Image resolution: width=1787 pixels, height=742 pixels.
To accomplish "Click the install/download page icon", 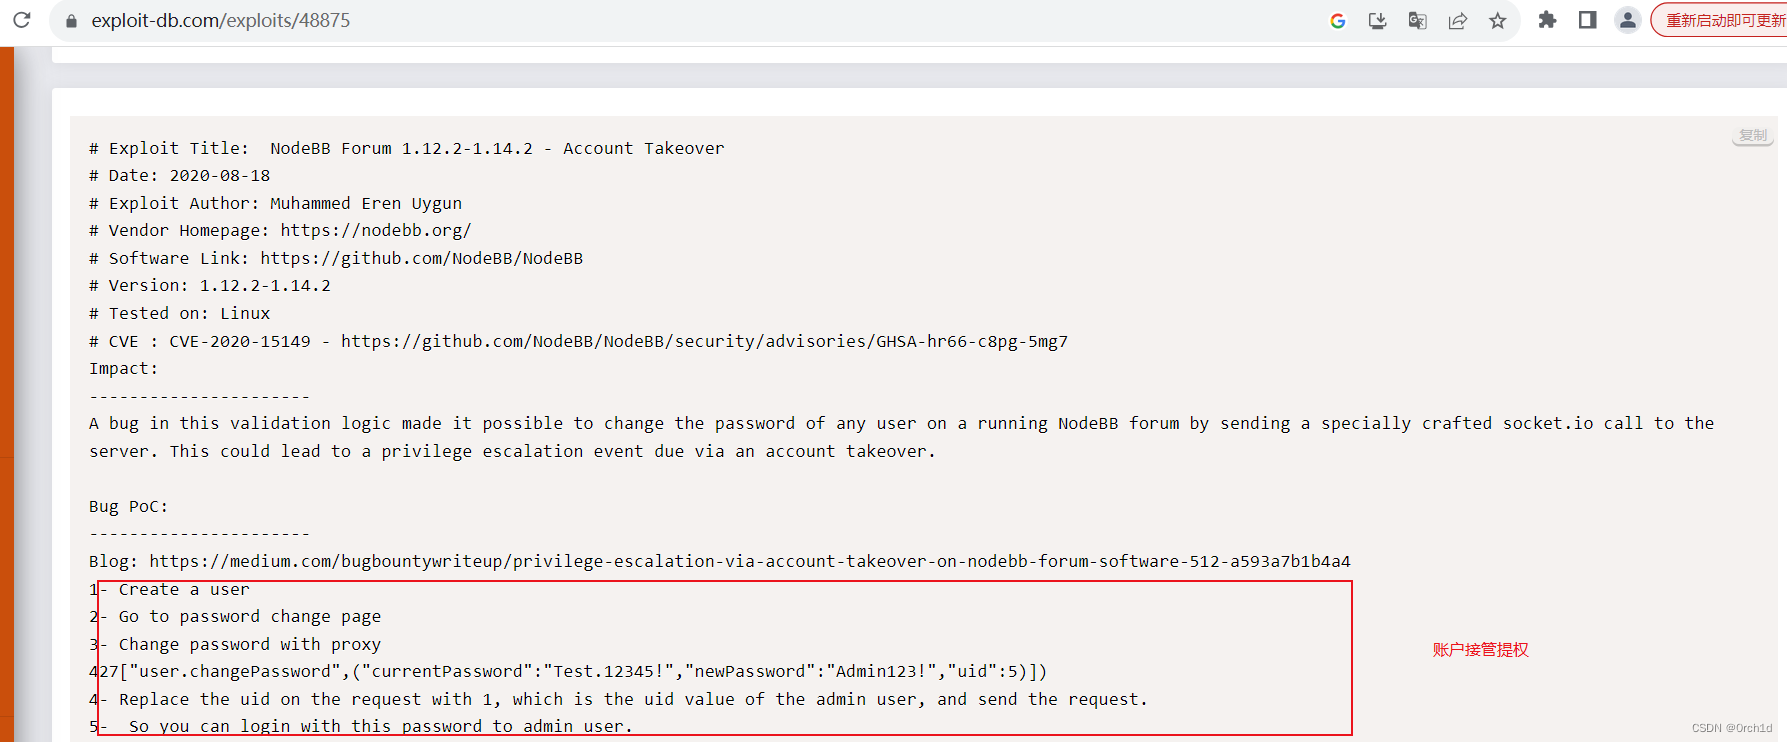I will [1378, 21].
